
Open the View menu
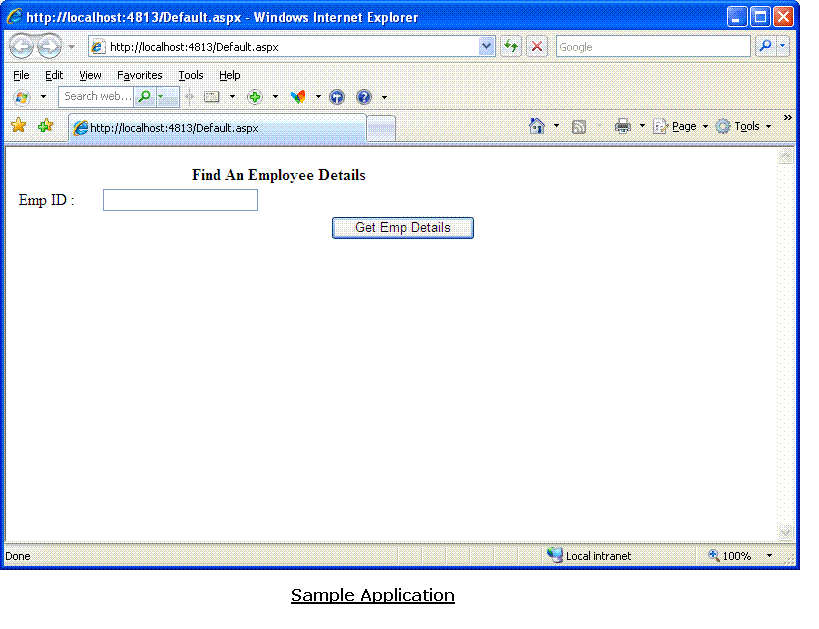90,75
